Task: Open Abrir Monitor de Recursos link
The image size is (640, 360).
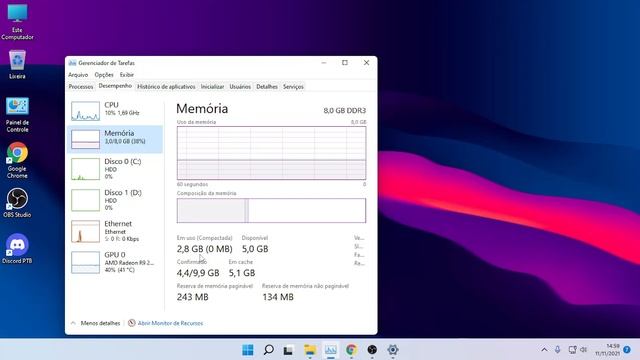Action: (x=170, y=323)
